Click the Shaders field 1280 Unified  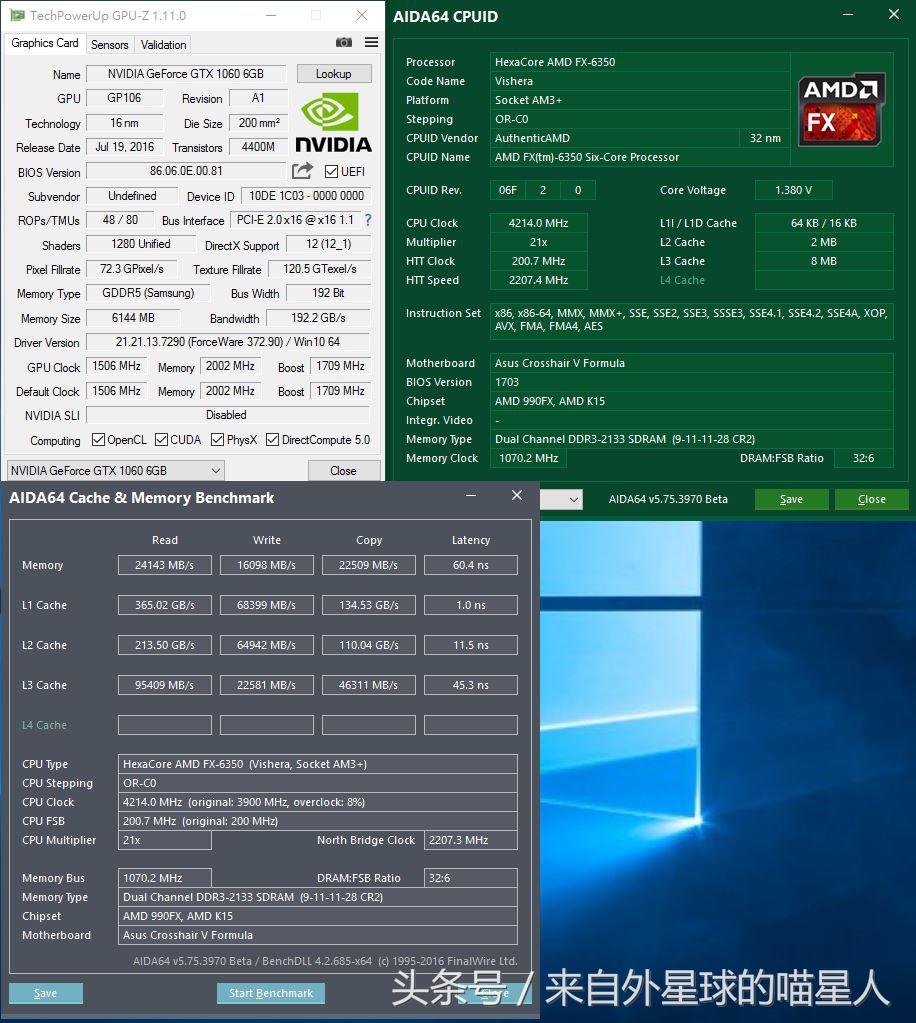coord(141,244)
